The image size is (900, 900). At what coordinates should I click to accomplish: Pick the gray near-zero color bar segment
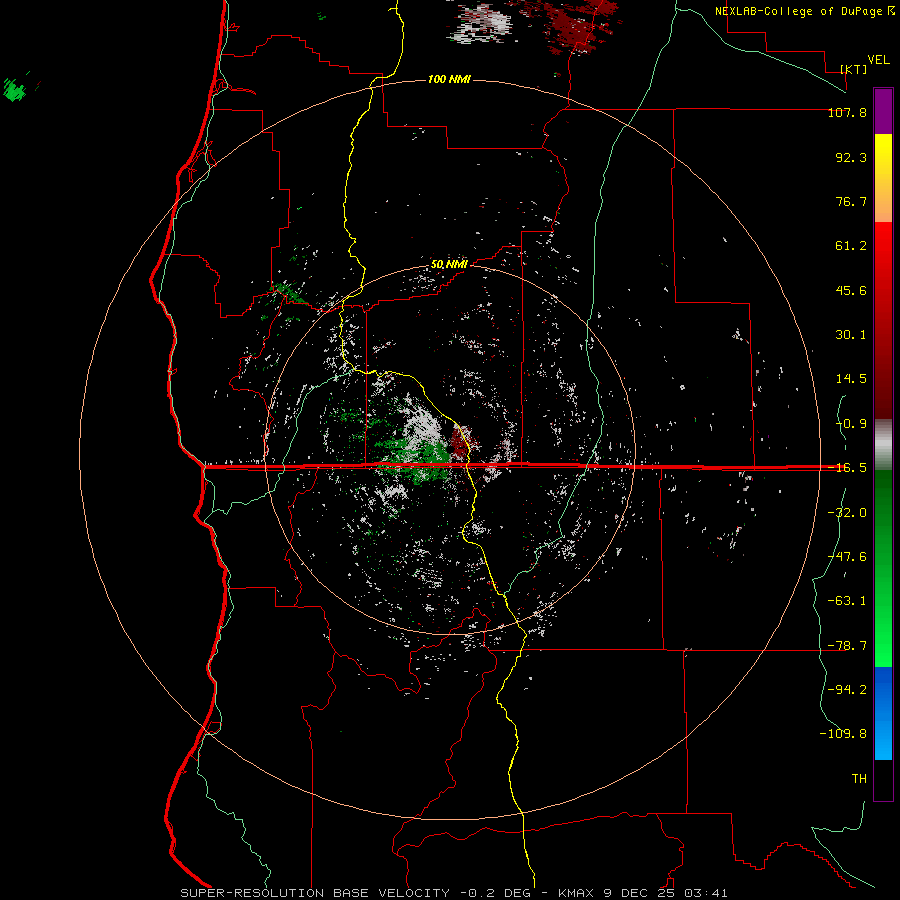click(883, 442)
